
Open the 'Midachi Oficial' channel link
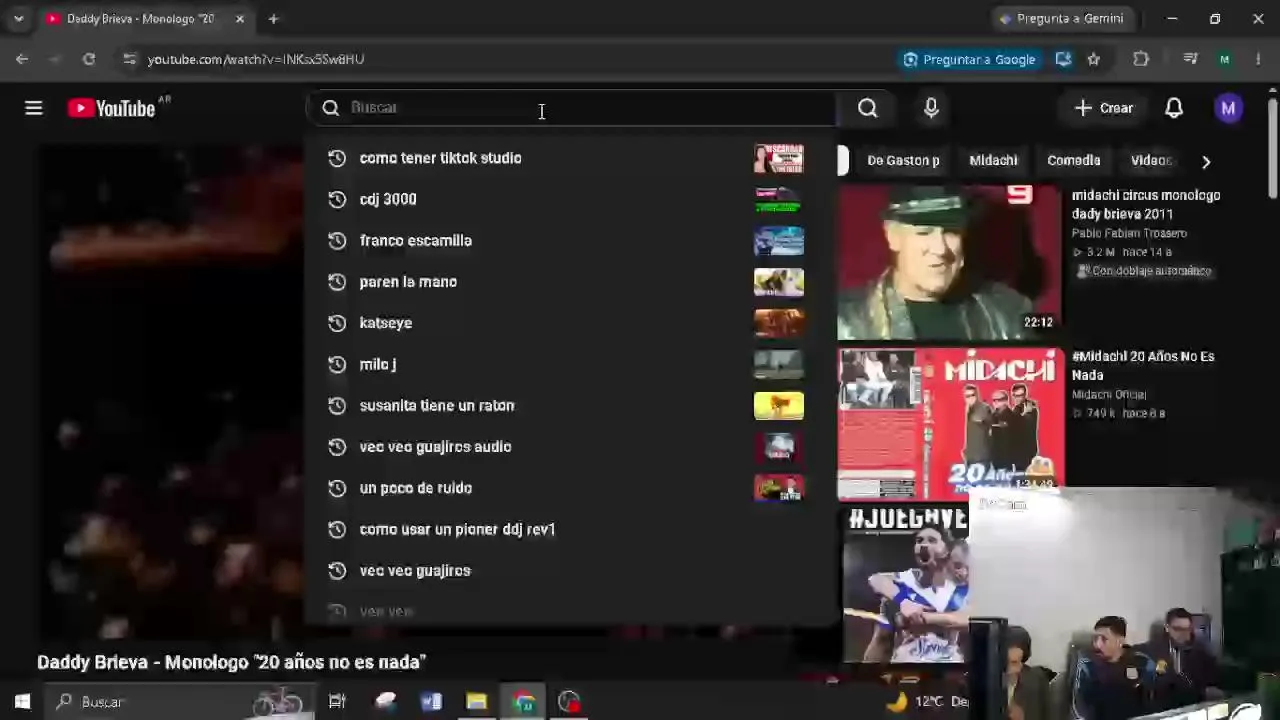pyautogui.click(x=1109, y=394)
